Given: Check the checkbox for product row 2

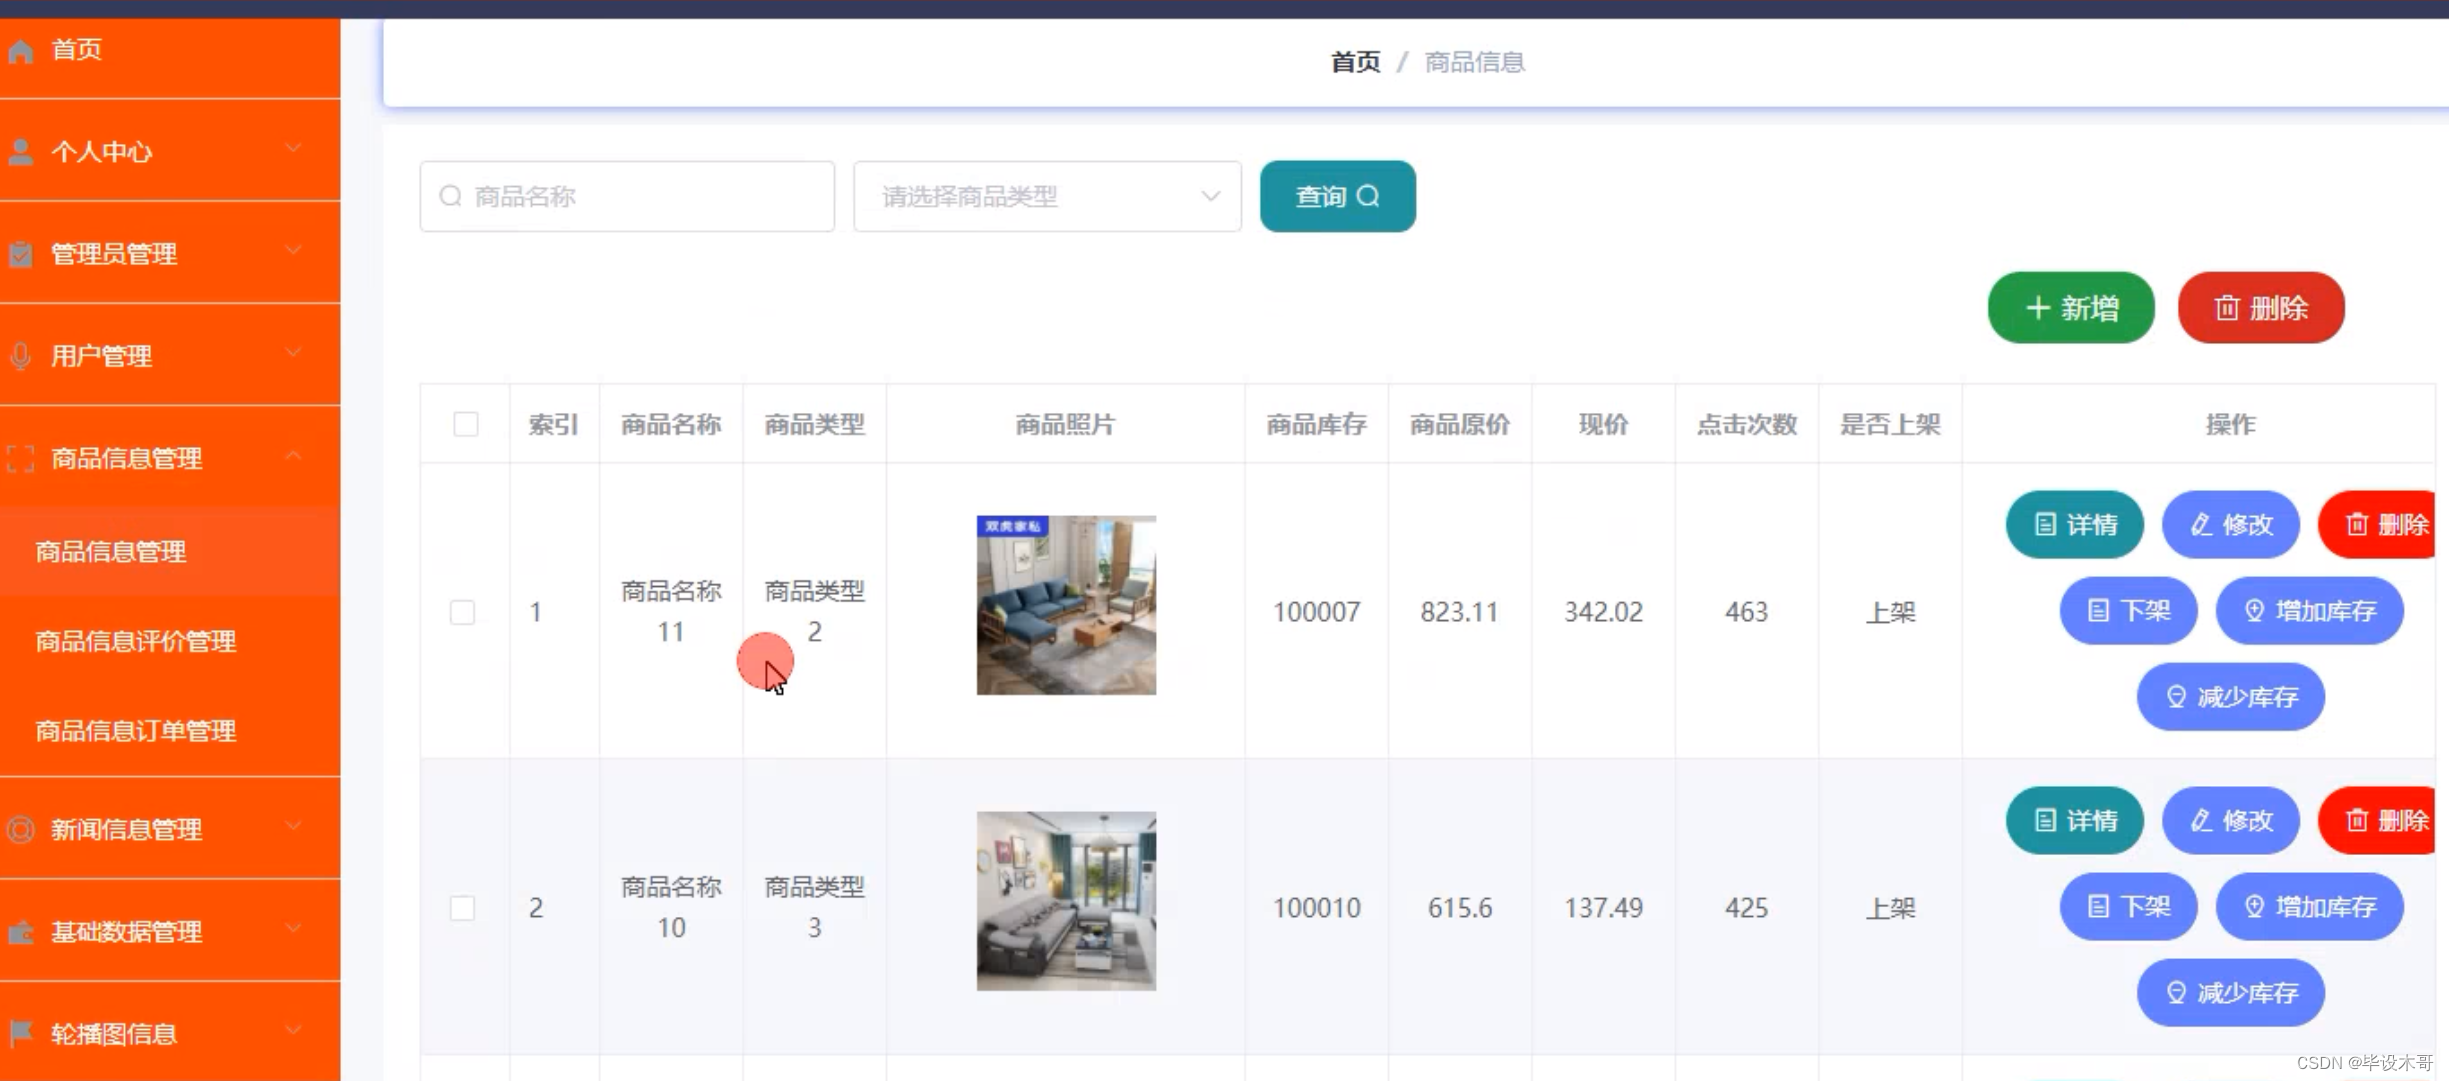Looking at the screenshot, I should [x=462, y=907].
